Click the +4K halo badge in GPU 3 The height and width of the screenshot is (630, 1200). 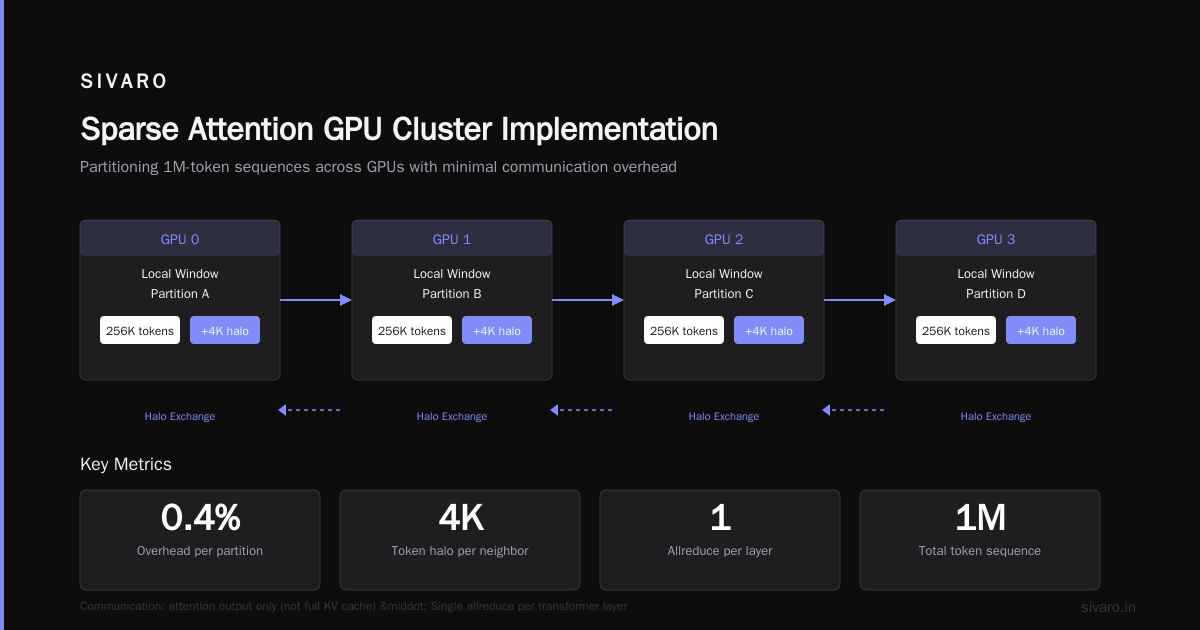point(1041,331)
